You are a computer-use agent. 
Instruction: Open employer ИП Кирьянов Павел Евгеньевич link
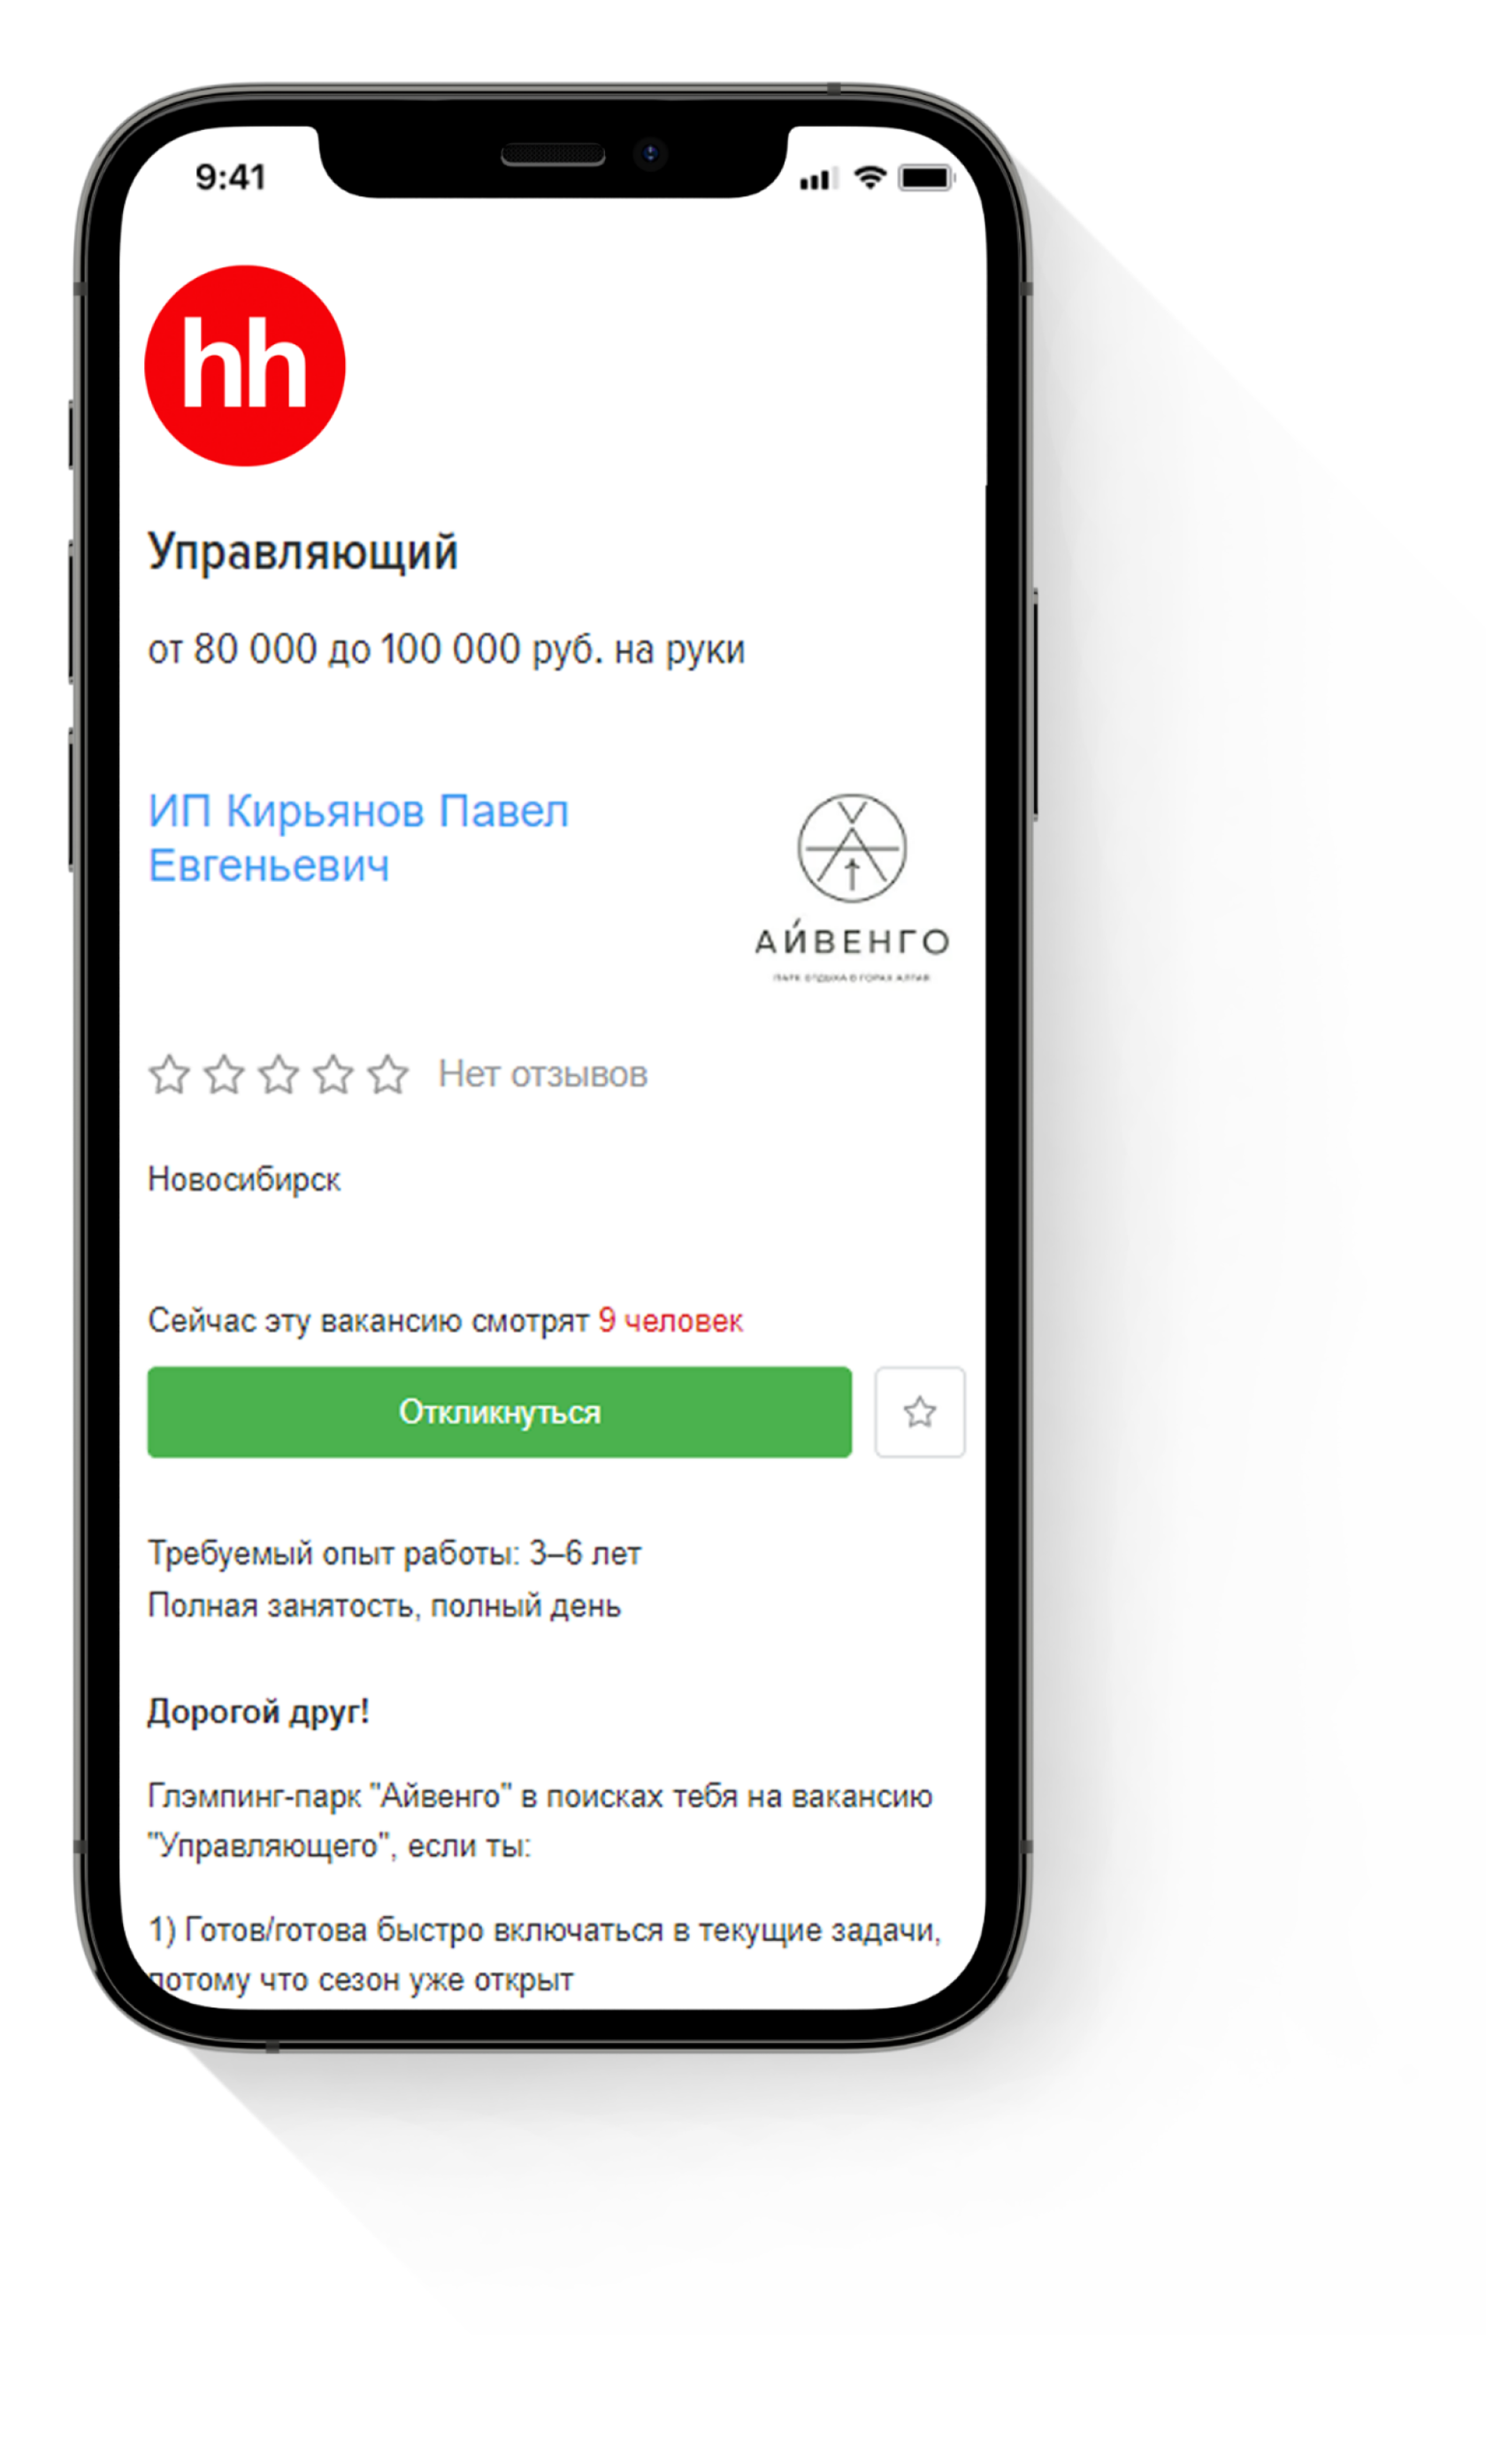358,837
